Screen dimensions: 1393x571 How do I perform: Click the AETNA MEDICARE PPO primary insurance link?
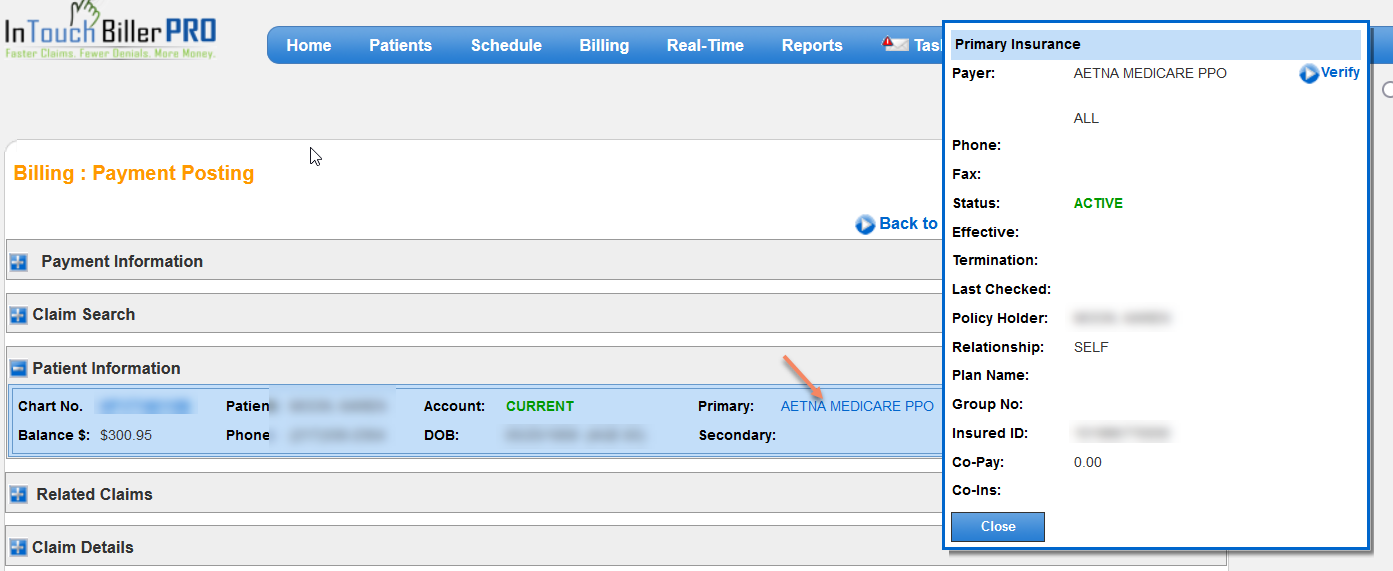tap(857, 406)
